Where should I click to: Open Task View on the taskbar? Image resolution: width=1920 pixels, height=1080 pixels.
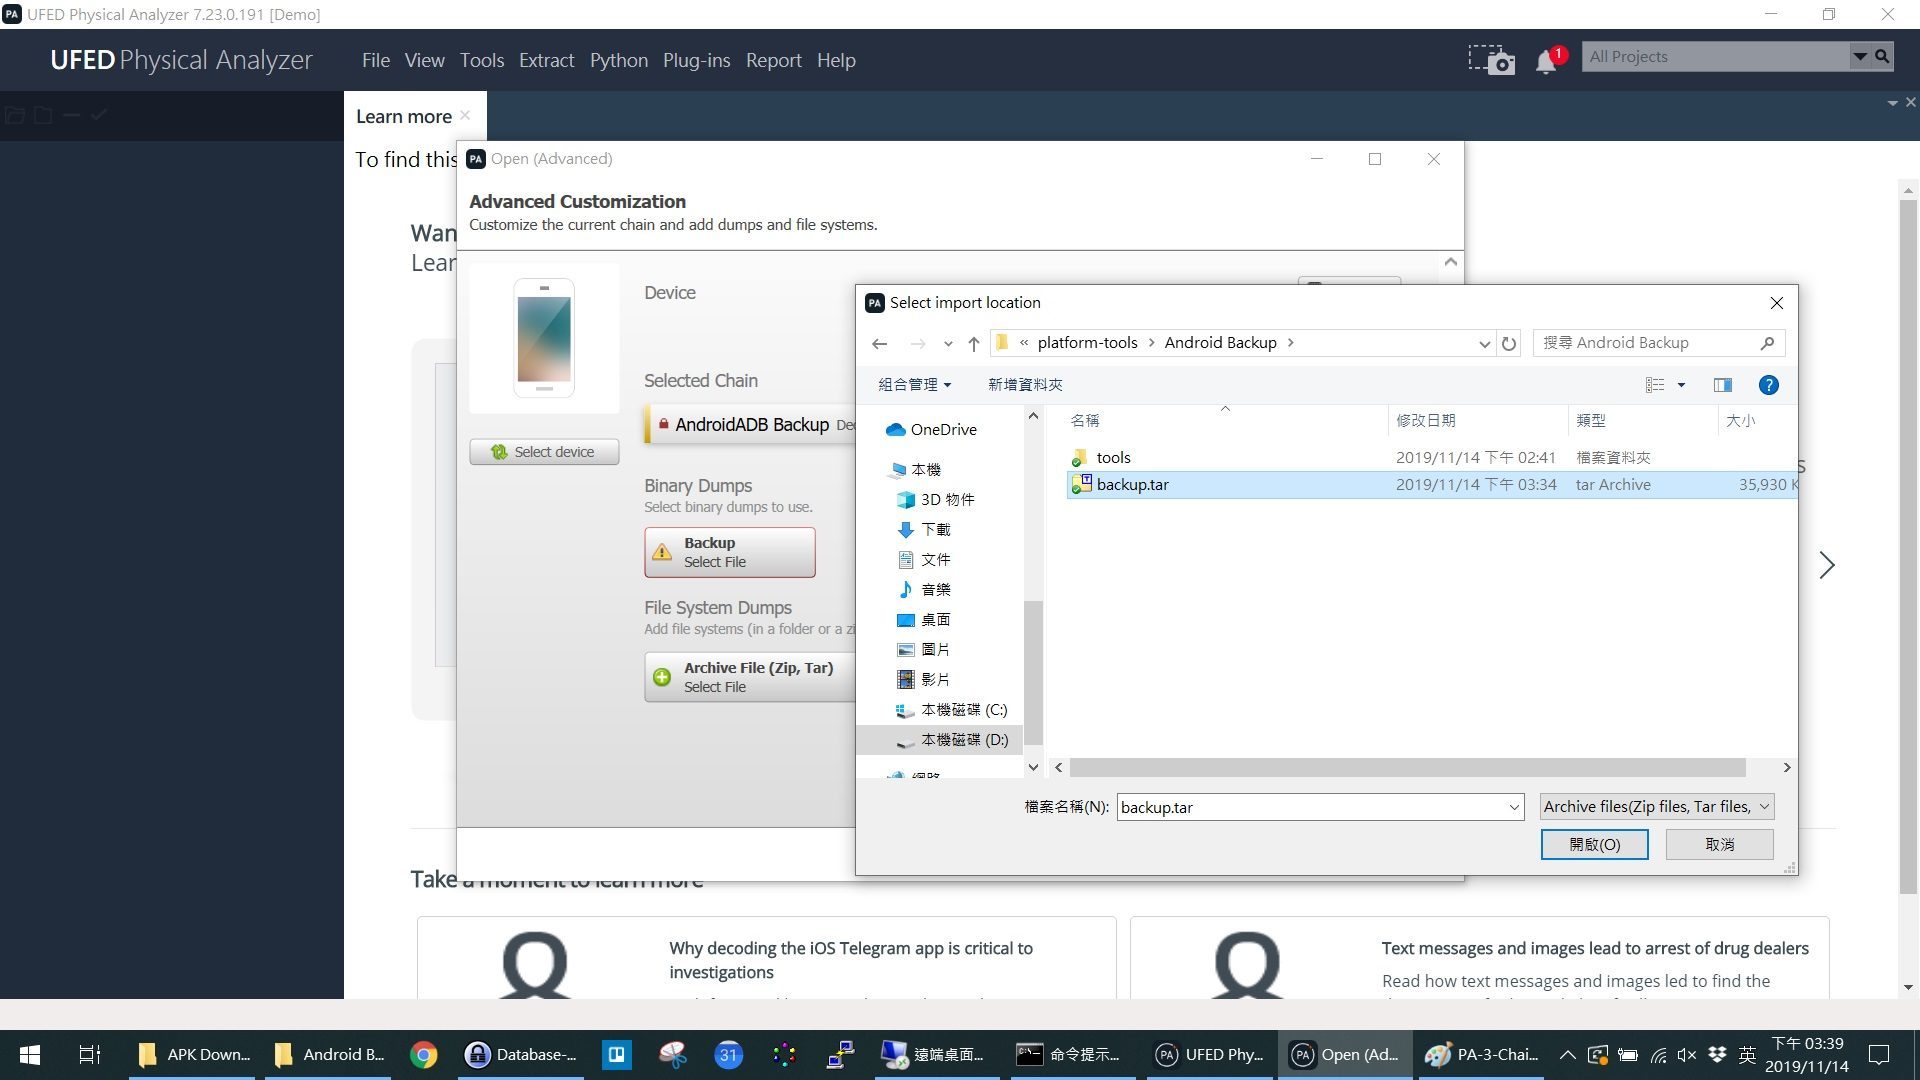pyautogui.click(x=89, y=1054)
